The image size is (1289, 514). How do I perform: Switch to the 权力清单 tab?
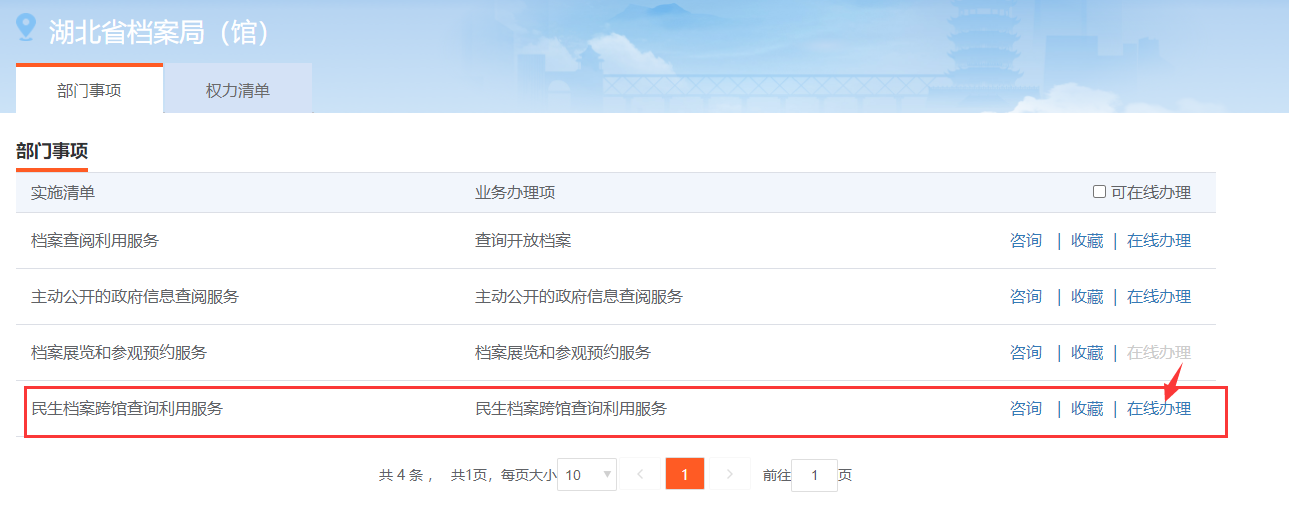[x=237, y=90]
